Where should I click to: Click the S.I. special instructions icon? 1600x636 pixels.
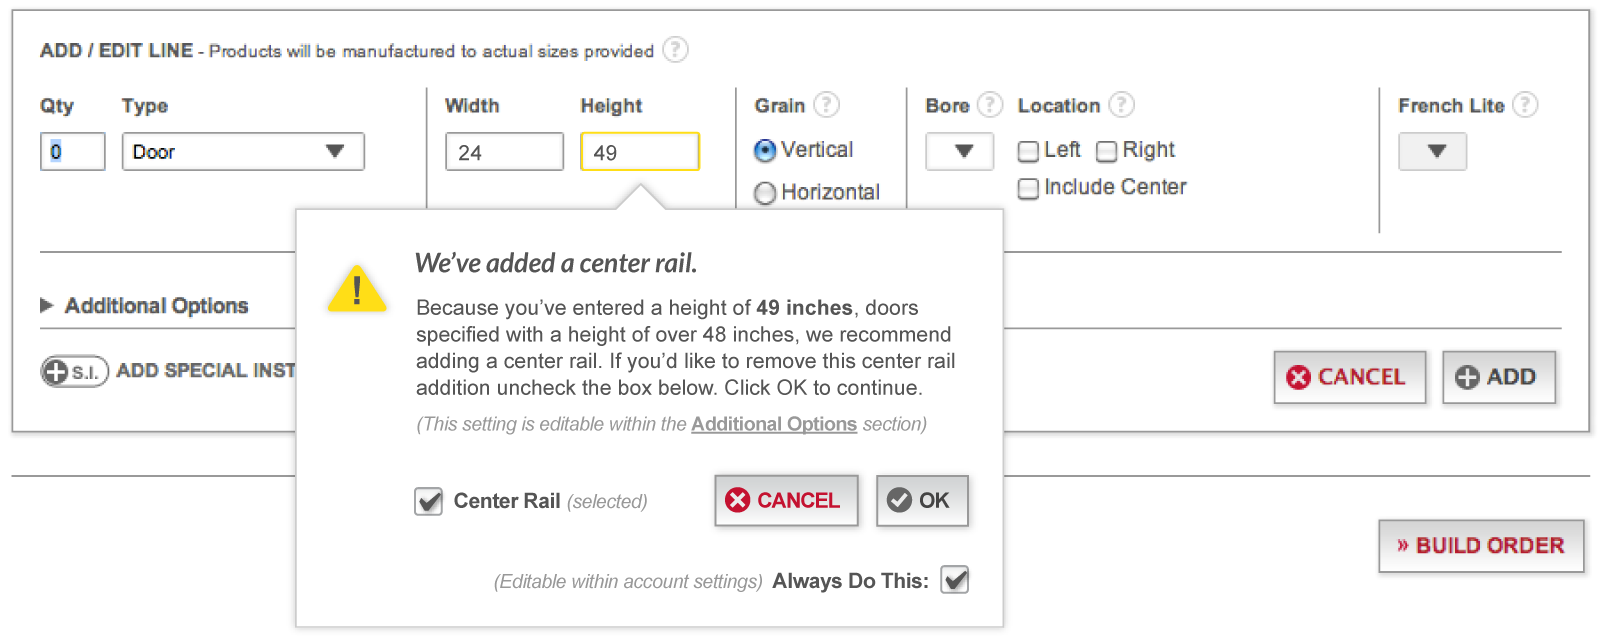coord(74,371)
